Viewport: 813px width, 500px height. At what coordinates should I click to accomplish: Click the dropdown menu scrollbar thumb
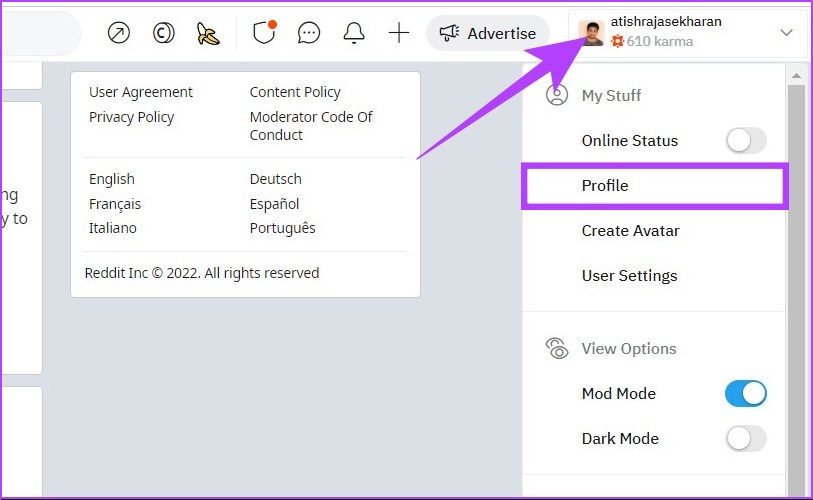coord(796,290)
